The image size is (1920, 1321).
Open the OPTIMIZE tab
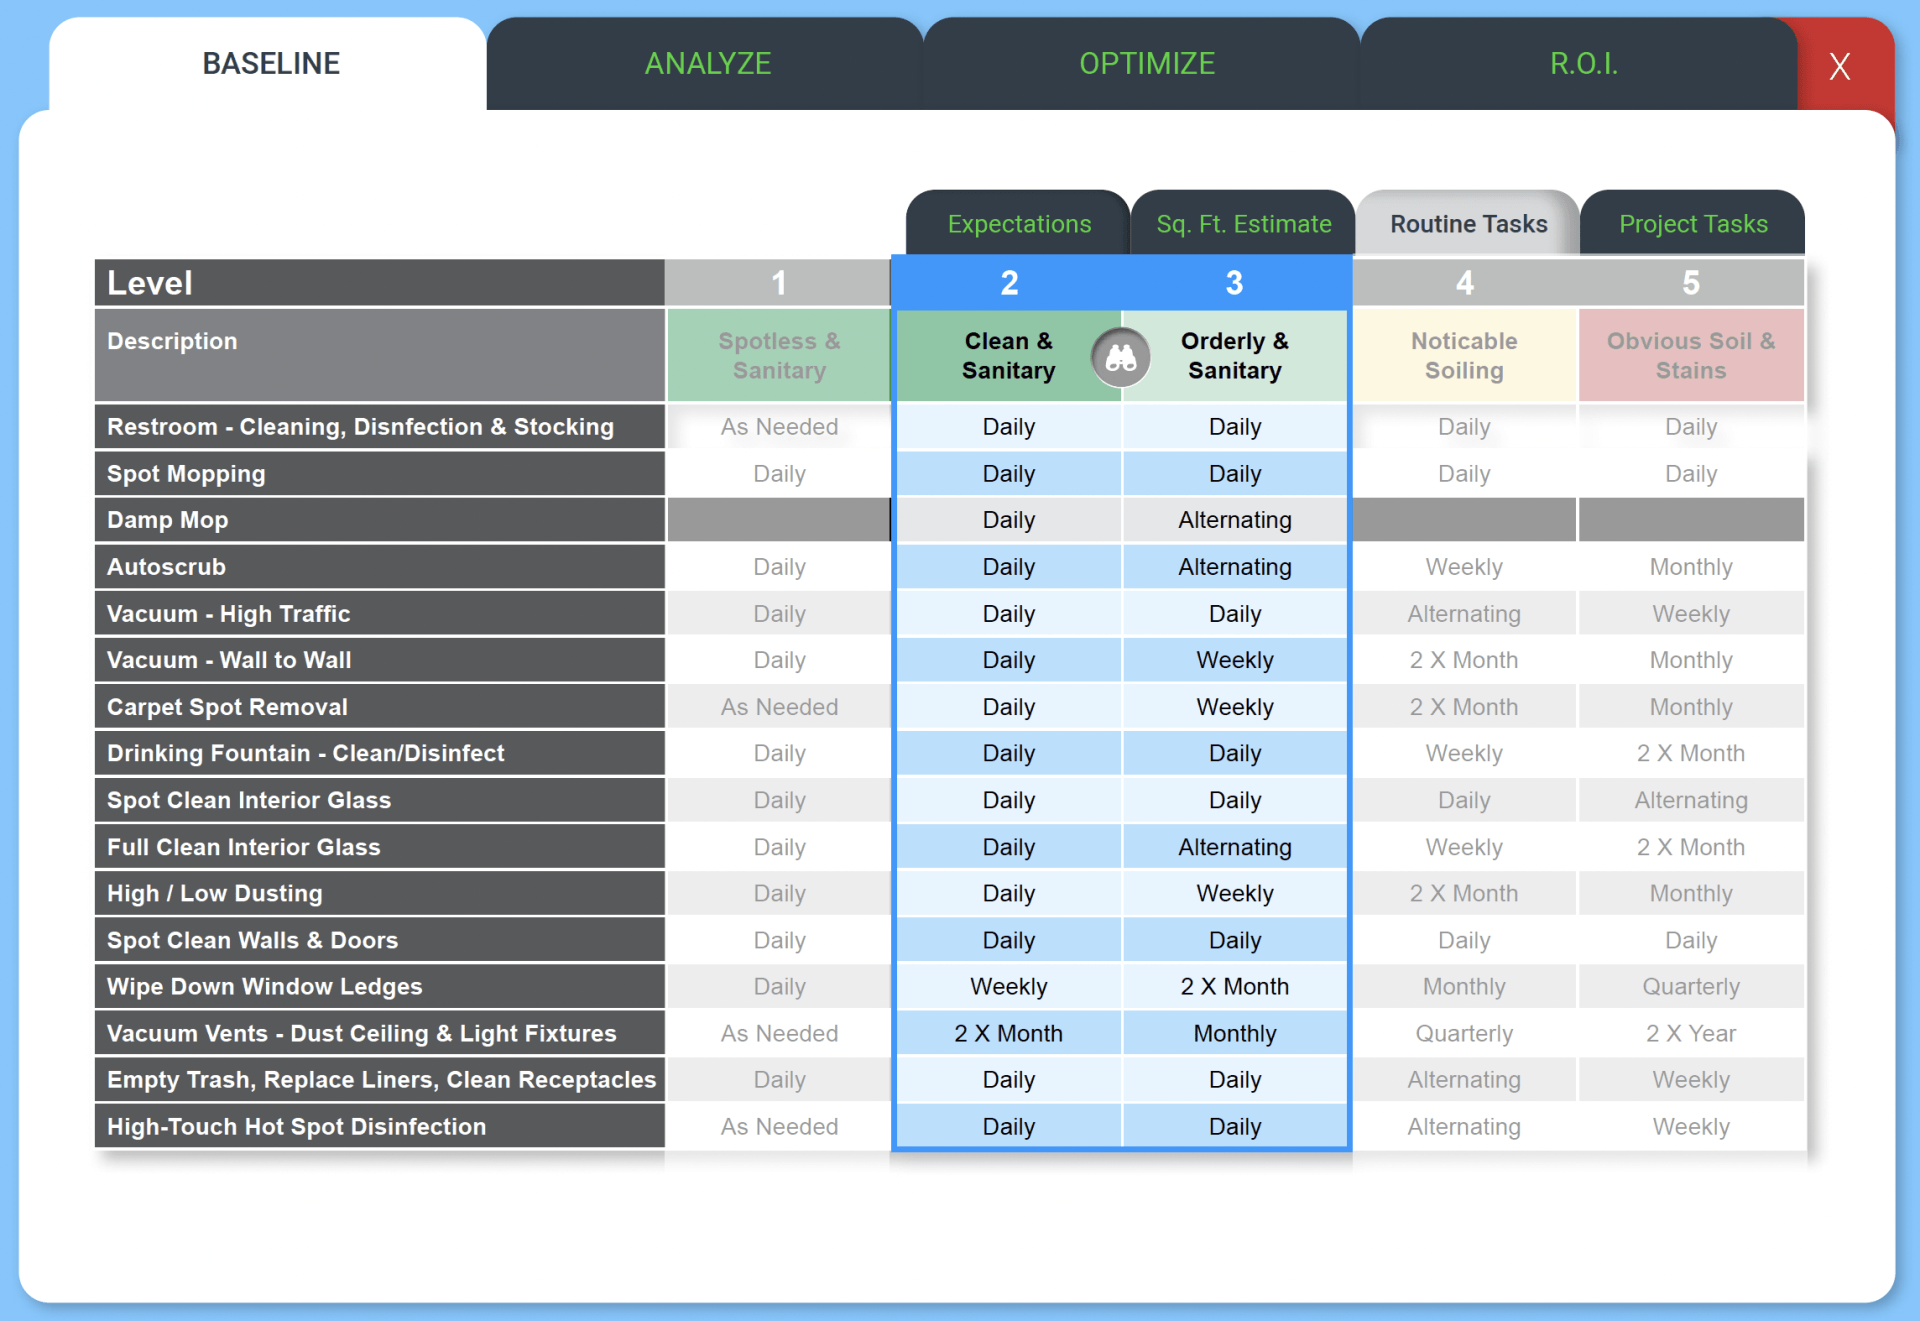1147,64
